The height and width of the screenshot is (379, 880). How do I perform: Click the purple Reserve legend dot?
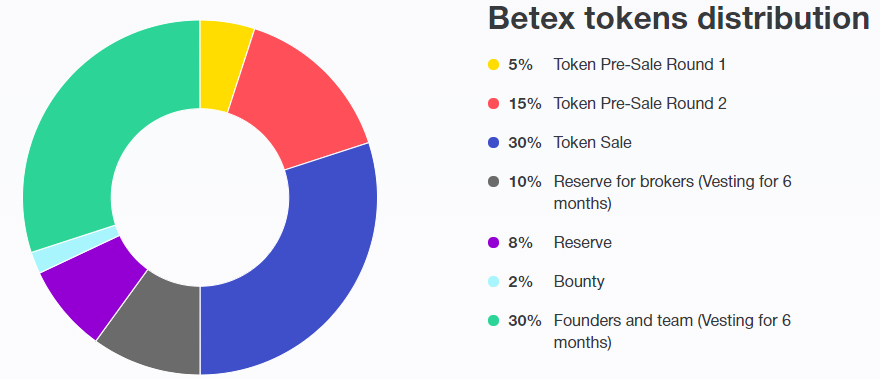coord(493,243)
